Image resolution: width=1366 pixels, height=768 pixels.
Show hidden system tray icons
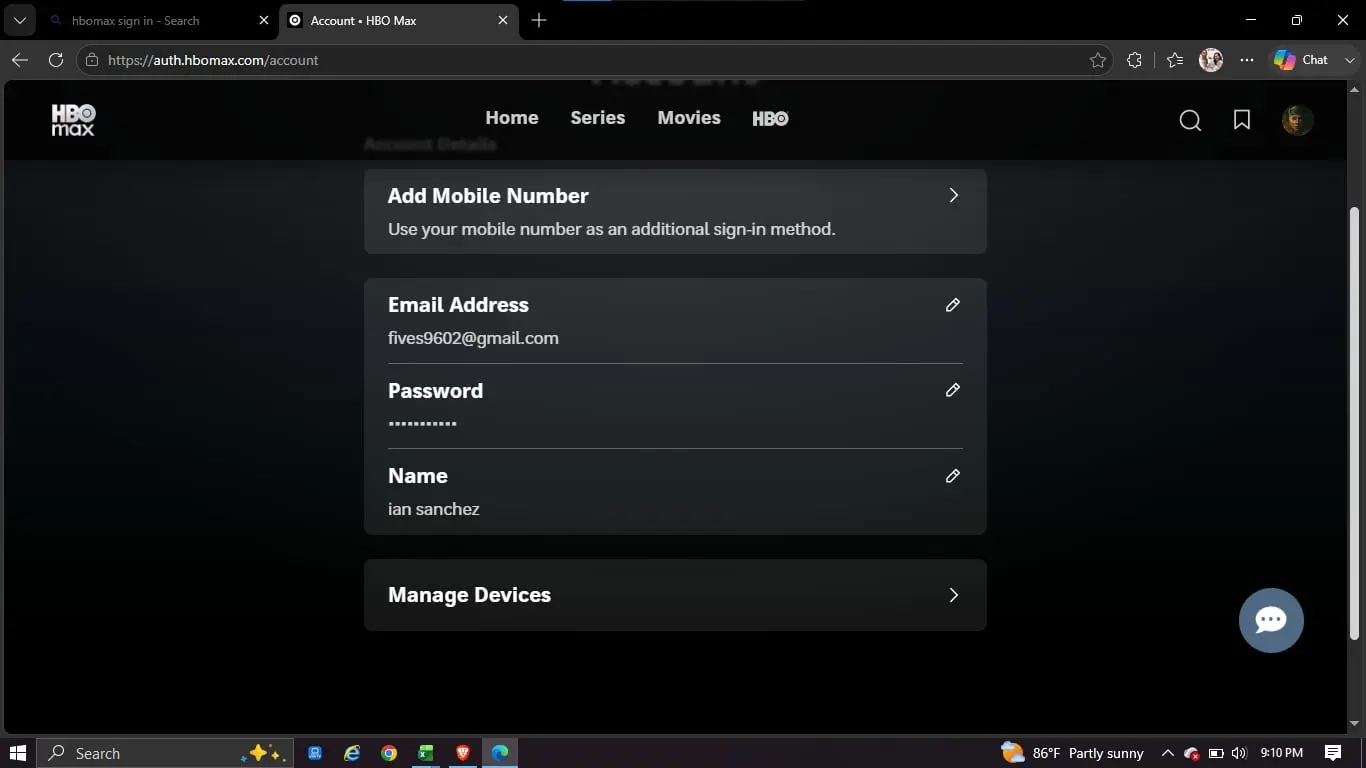(x=1167, y=753)
